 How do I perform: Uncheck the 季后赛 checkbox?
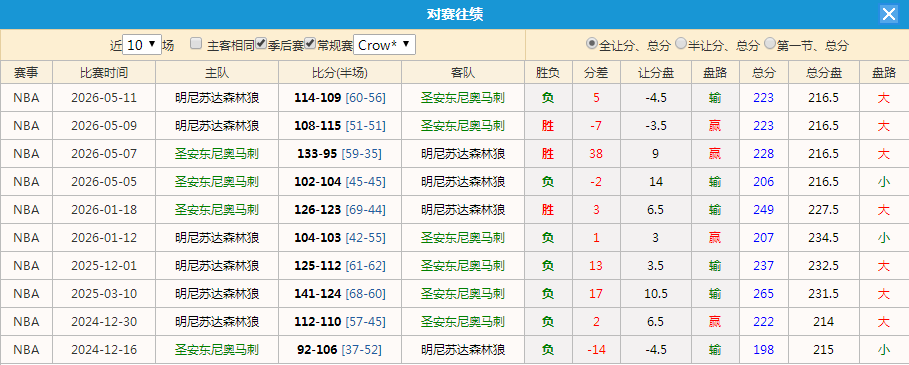[261, 43]
